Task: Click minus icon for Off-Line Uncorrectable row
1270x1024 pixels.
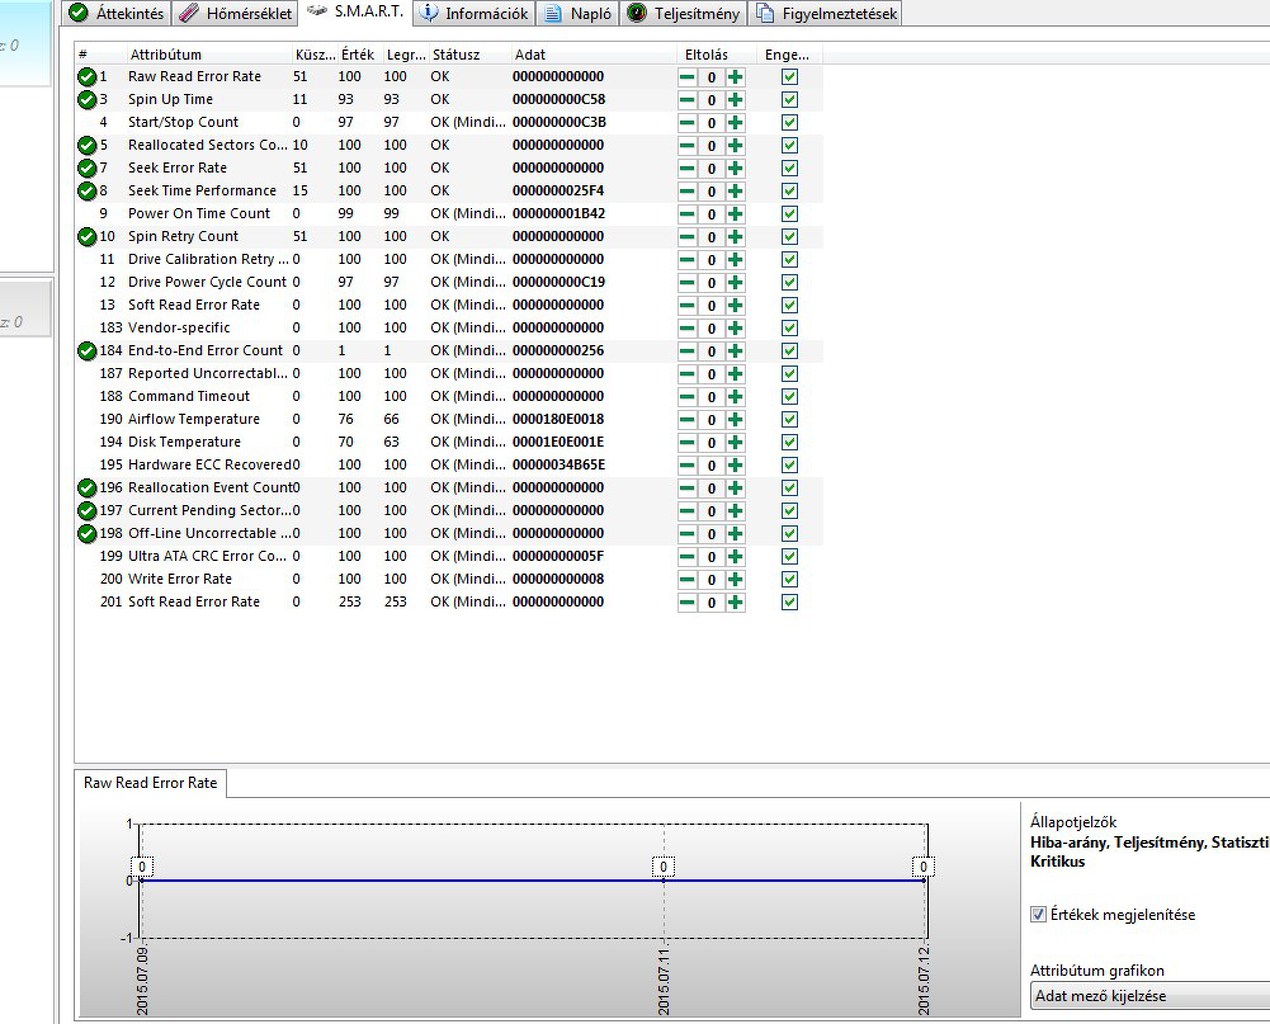Action: point(687,534)
